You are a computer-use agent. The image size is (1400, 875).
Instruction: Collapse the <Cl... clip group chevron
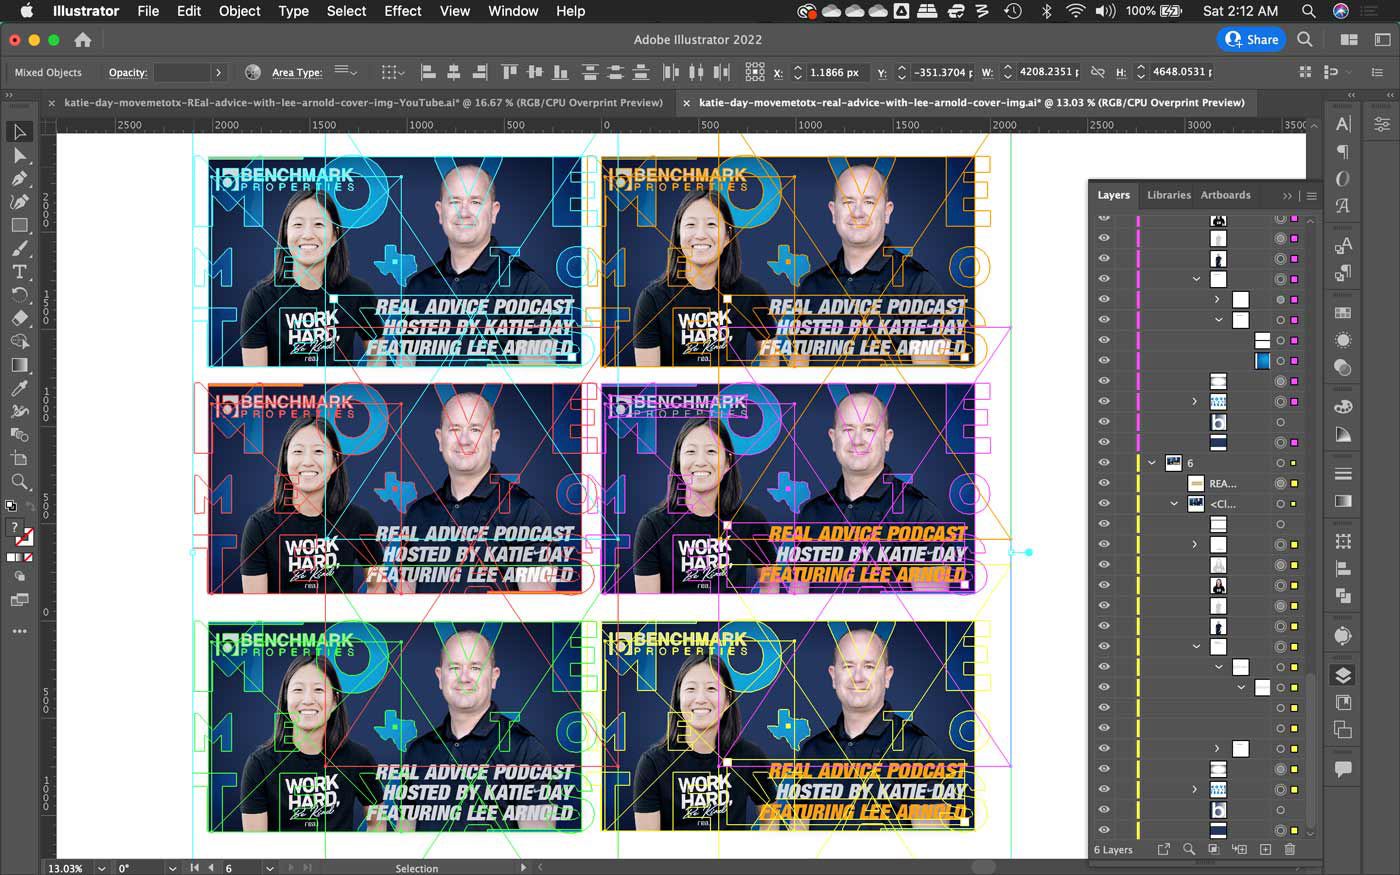click(x=1174, y=504)
